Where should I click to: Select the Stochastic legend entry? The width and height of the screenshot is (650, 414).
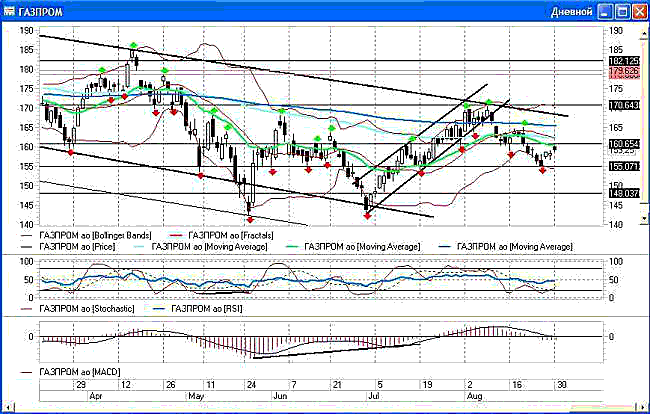click(x=78, y=309)
